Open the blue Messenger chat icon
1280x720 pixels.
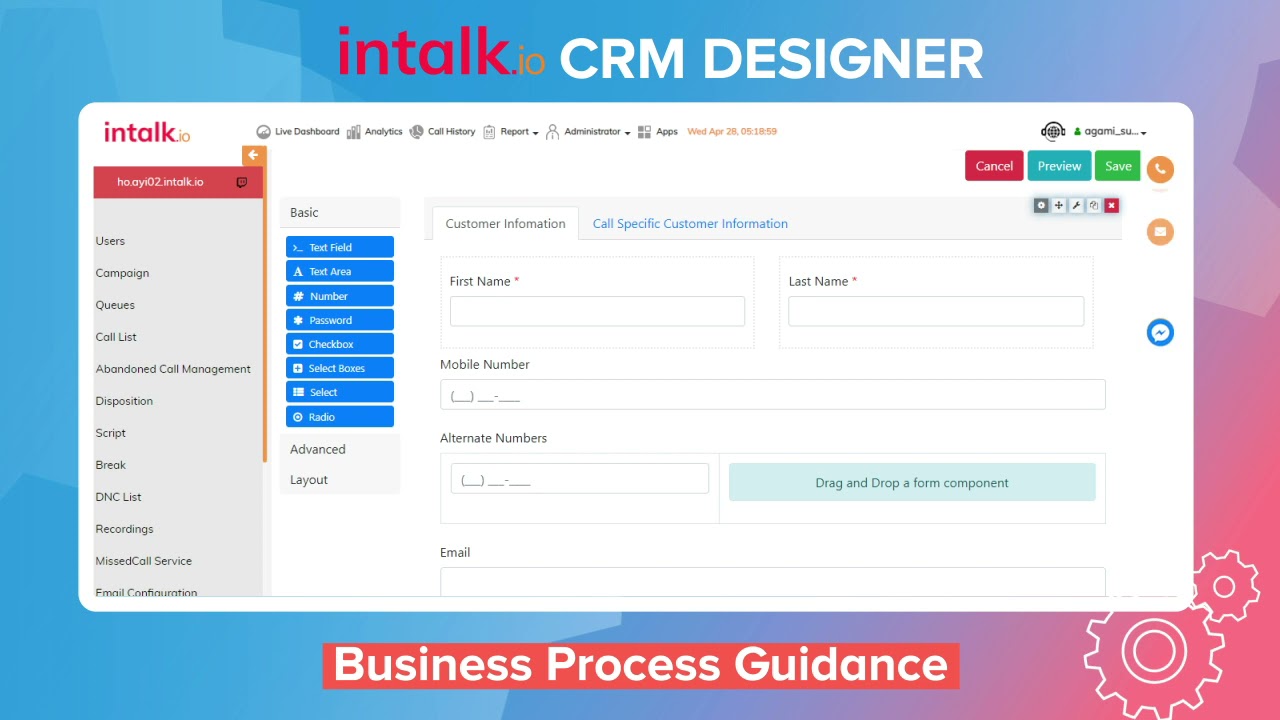pyautogui.click(x=1160, y=332)
